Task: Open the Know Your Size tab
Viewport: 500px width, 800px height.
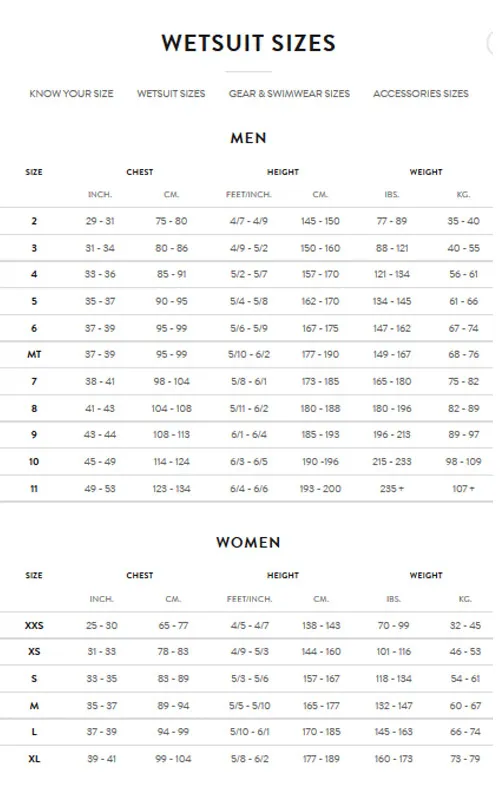Action: click(71, 94)
